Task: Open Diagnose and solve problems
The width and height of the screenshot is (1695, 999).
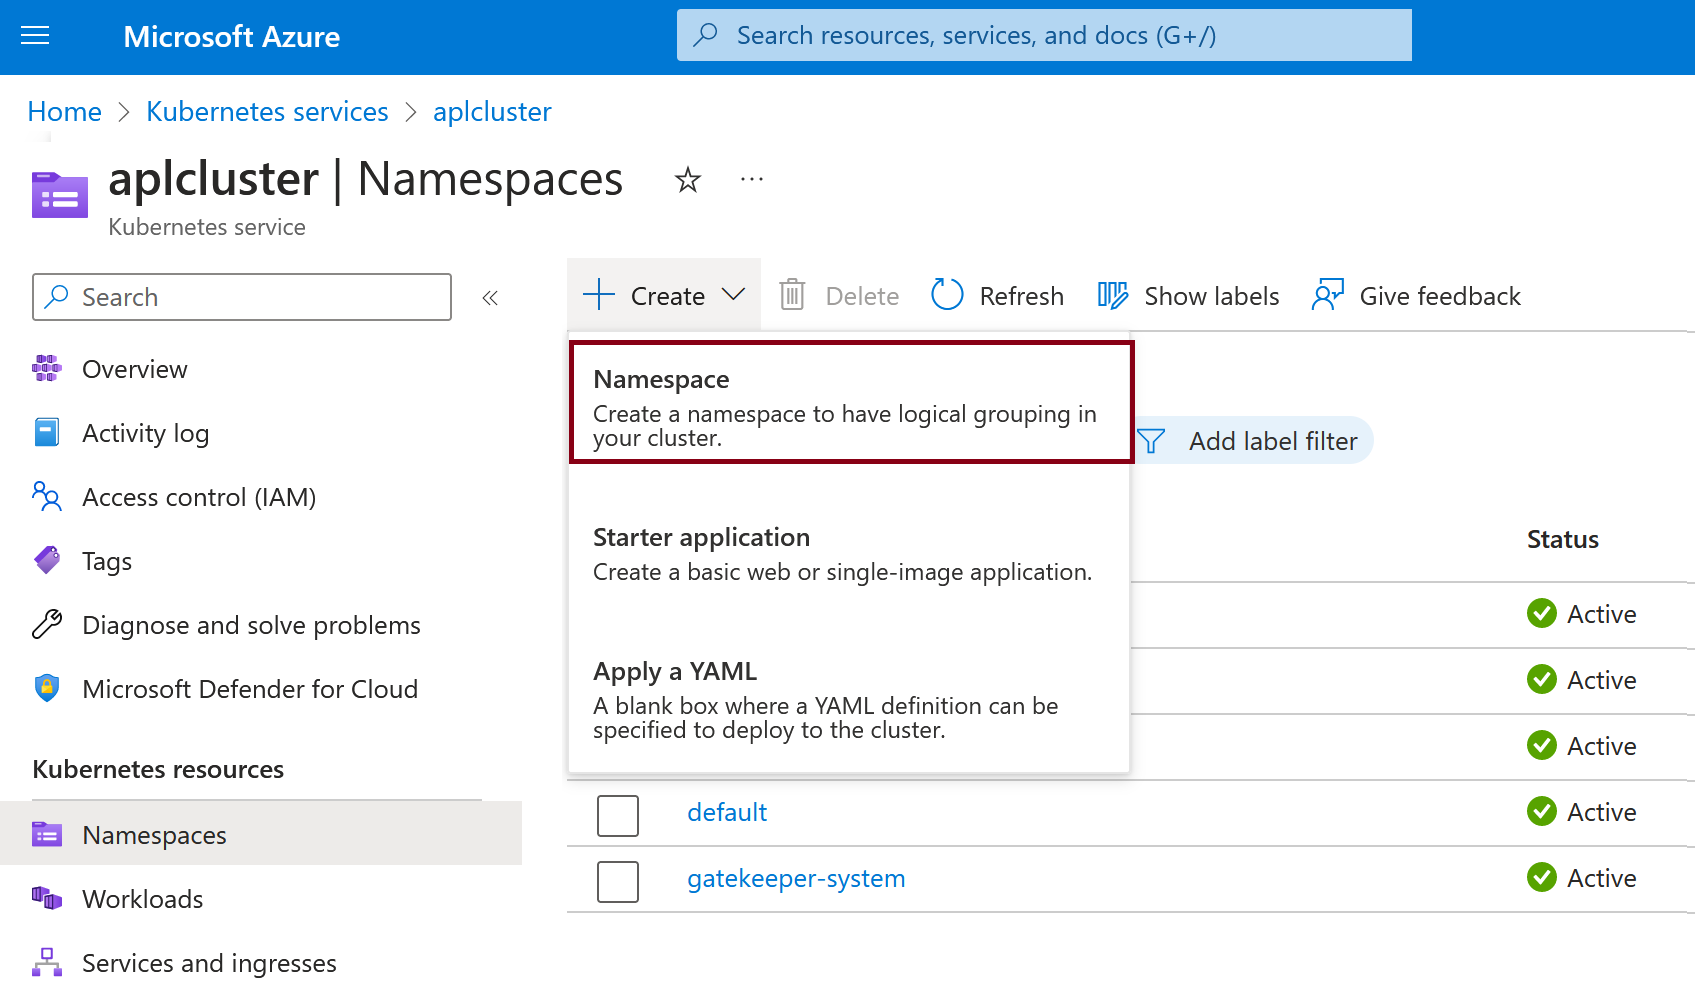Action: point(250,625)
